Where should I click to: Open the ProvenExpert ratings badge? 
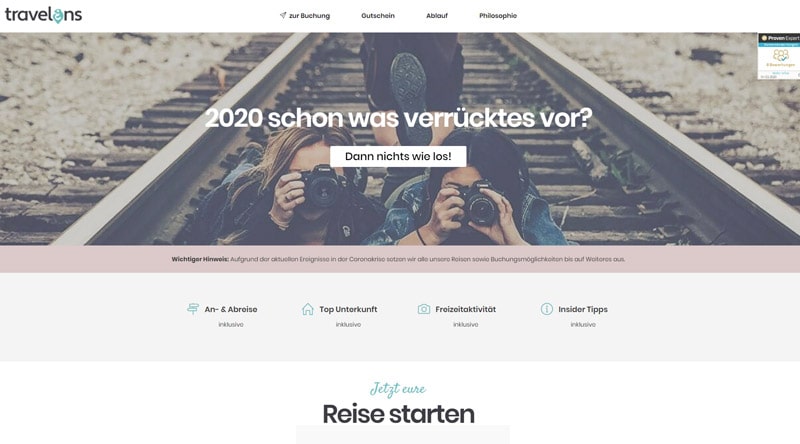pyautogui.click(x=779, y=56)
